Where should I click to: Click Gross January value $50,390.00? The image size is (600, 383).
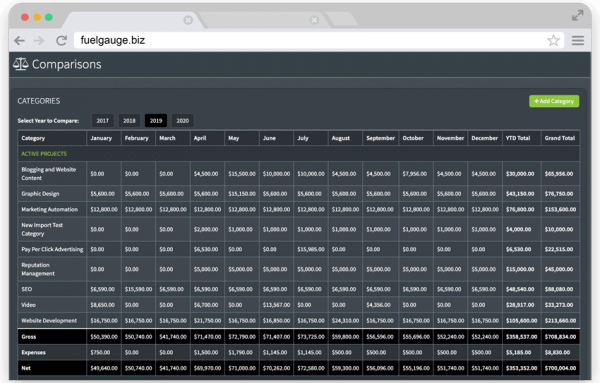(x=104, y=337)
